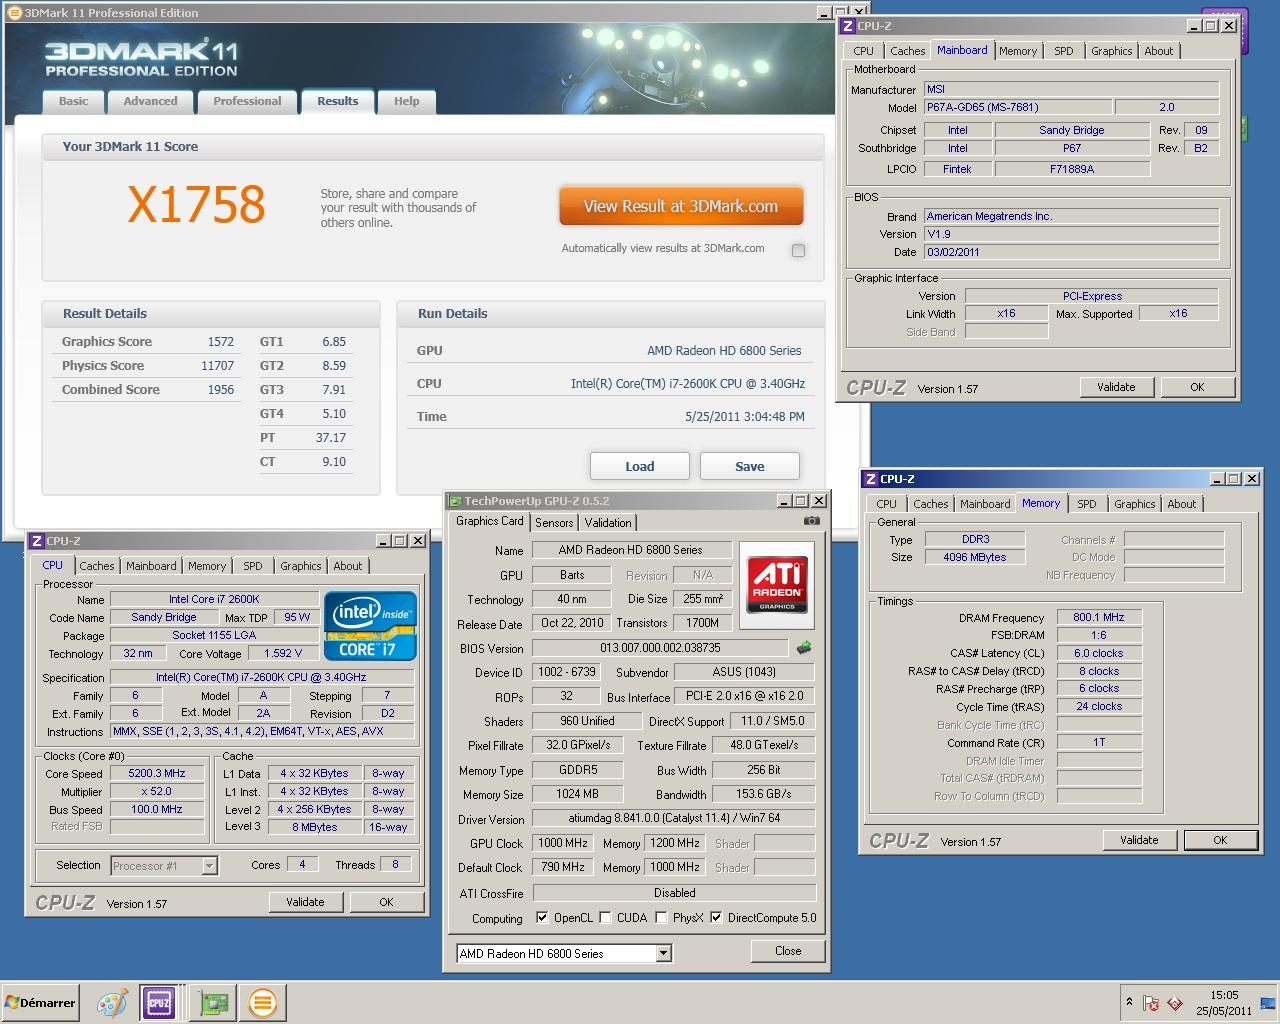The height and width of the screenshot is (1024, 1280).
Task: Click the BIOS save icon in GPU-Z
Action: [804, 648]
